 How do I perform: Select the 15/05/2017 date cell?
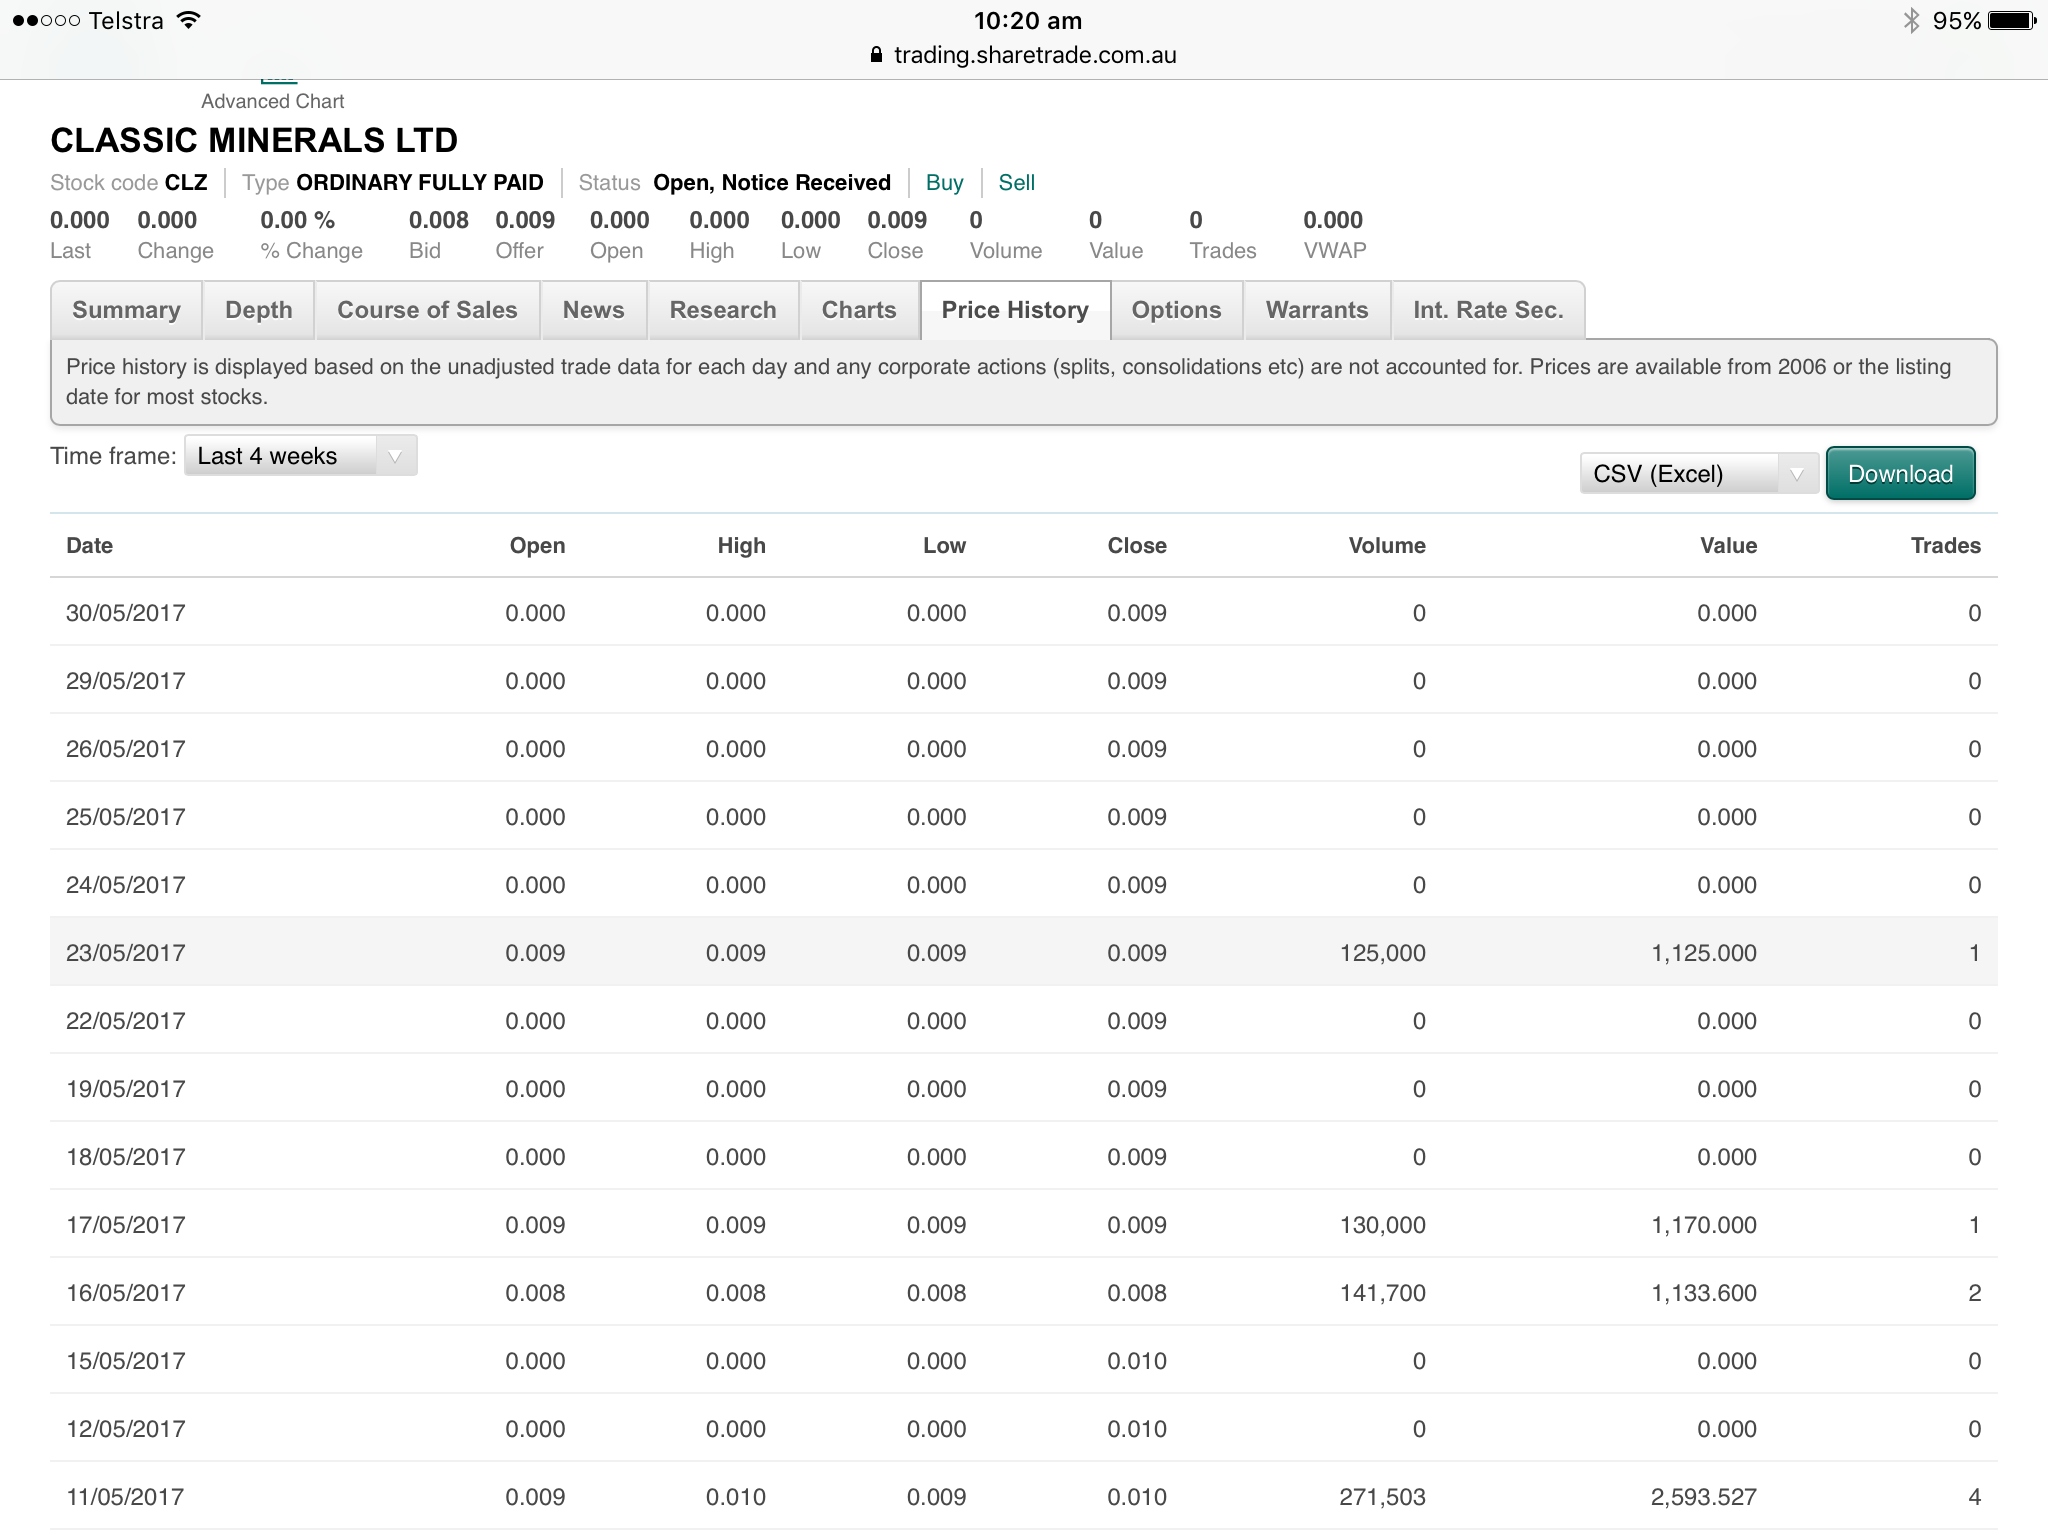click(x=126, y=1361)
